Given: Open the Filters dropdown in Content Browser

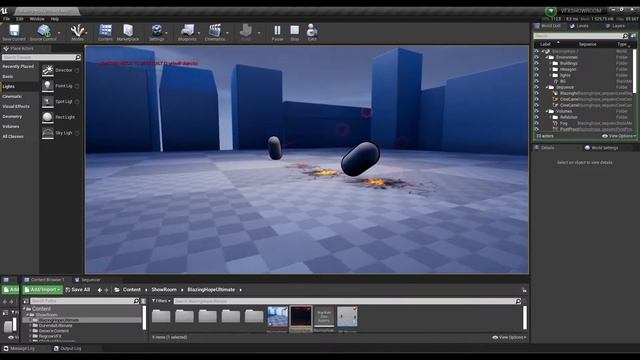Looking at the screenshot, I should [161, 301].
